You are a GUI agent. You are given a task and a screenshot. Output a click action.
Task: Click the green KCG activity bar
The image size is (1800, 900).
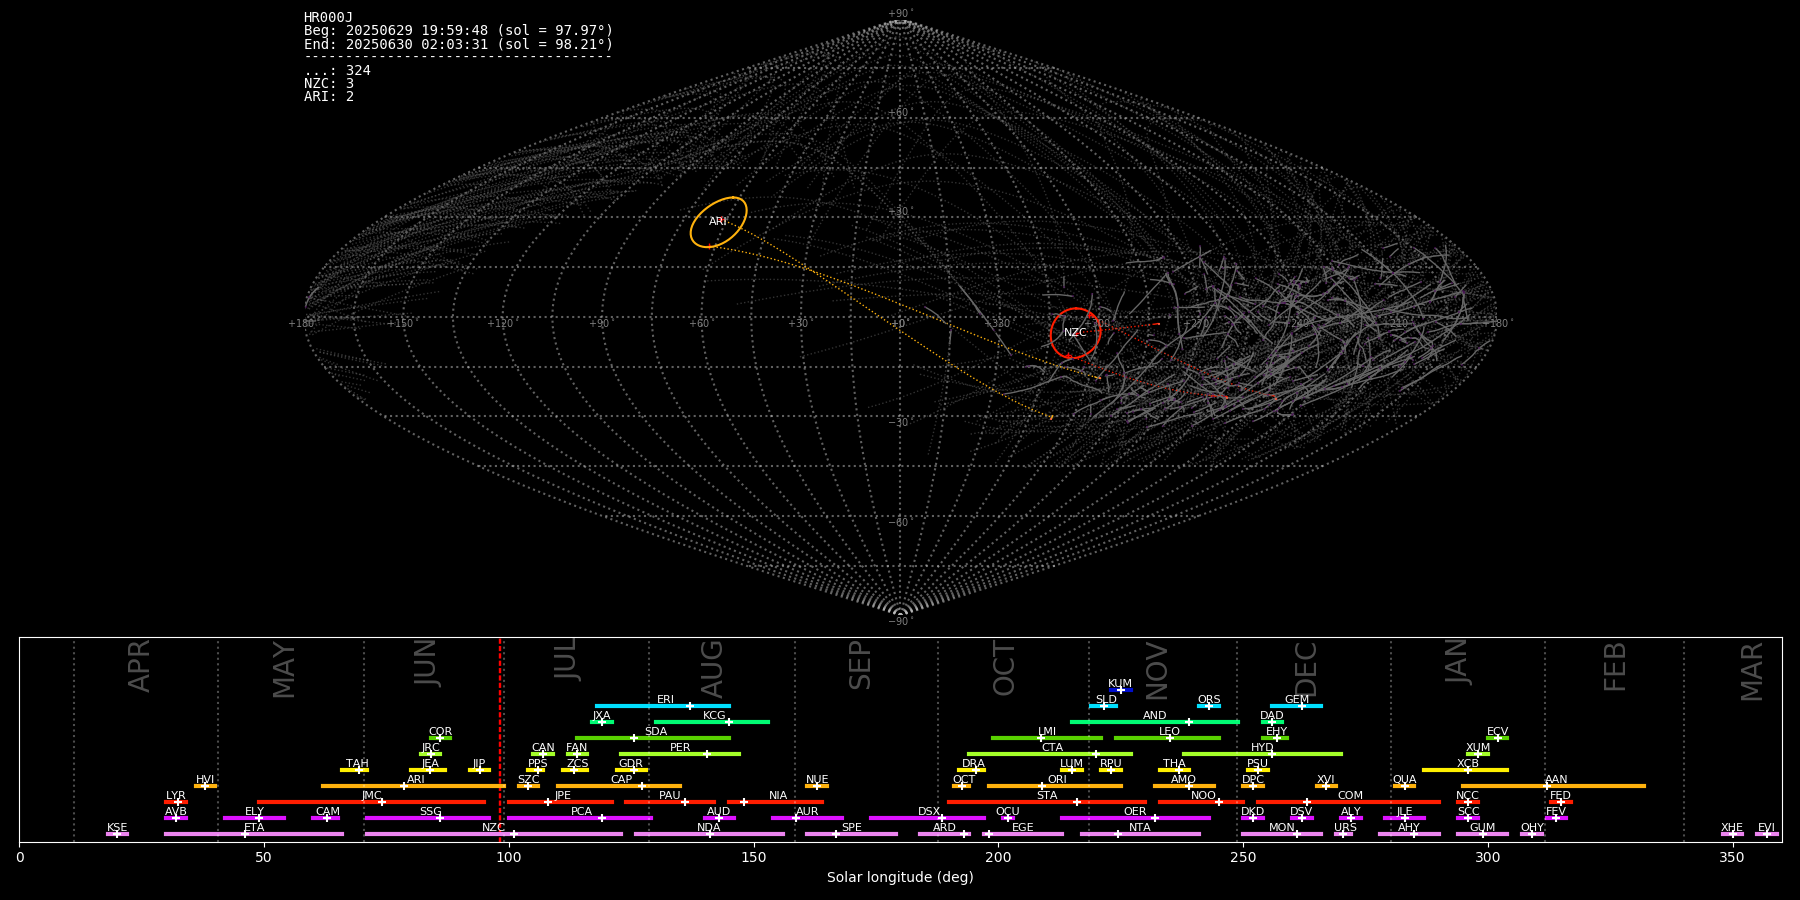712,722
